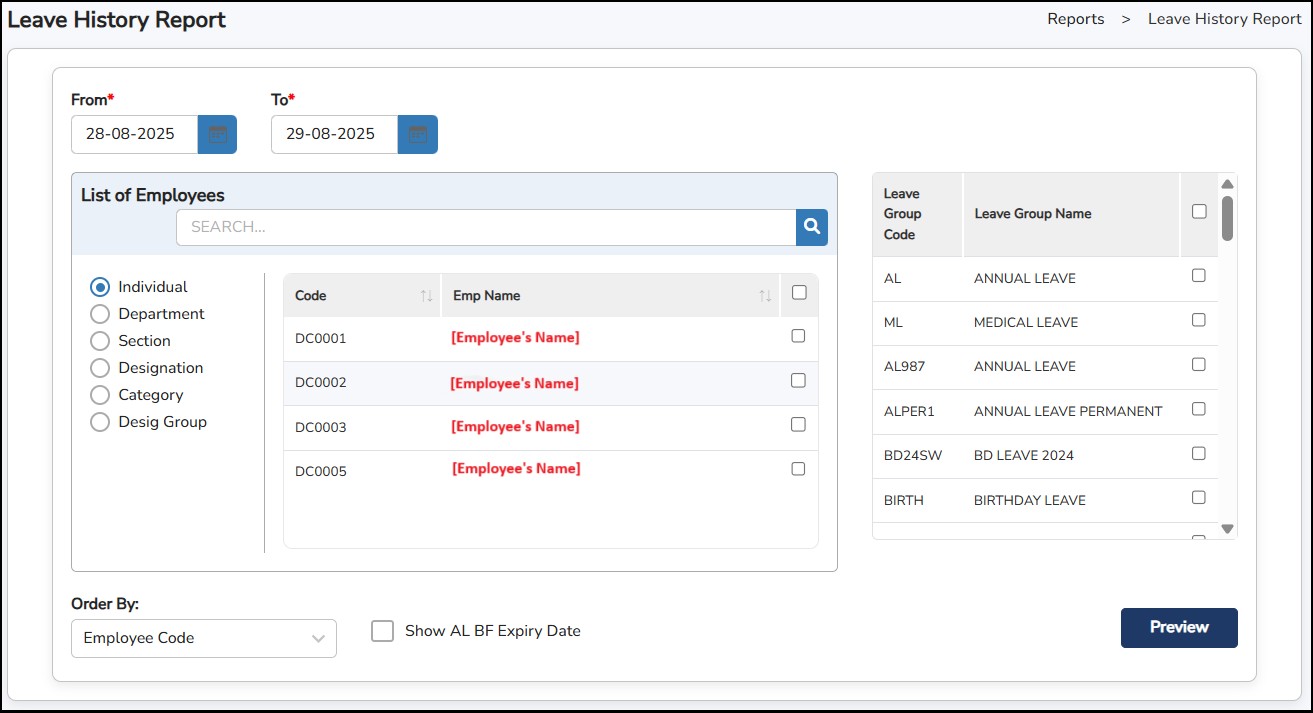Enable Show AL BF Expiry Date

(x=382, y=631)
